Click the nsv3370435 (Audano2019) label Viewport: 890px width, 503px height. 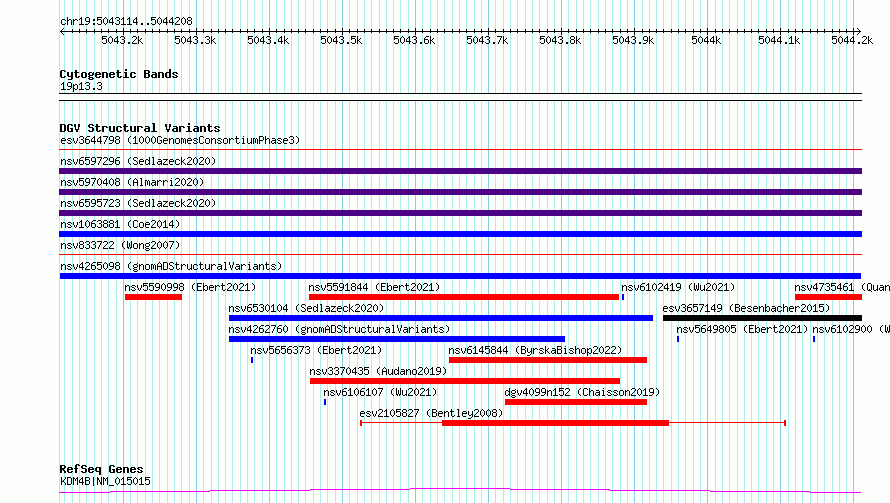378,371
